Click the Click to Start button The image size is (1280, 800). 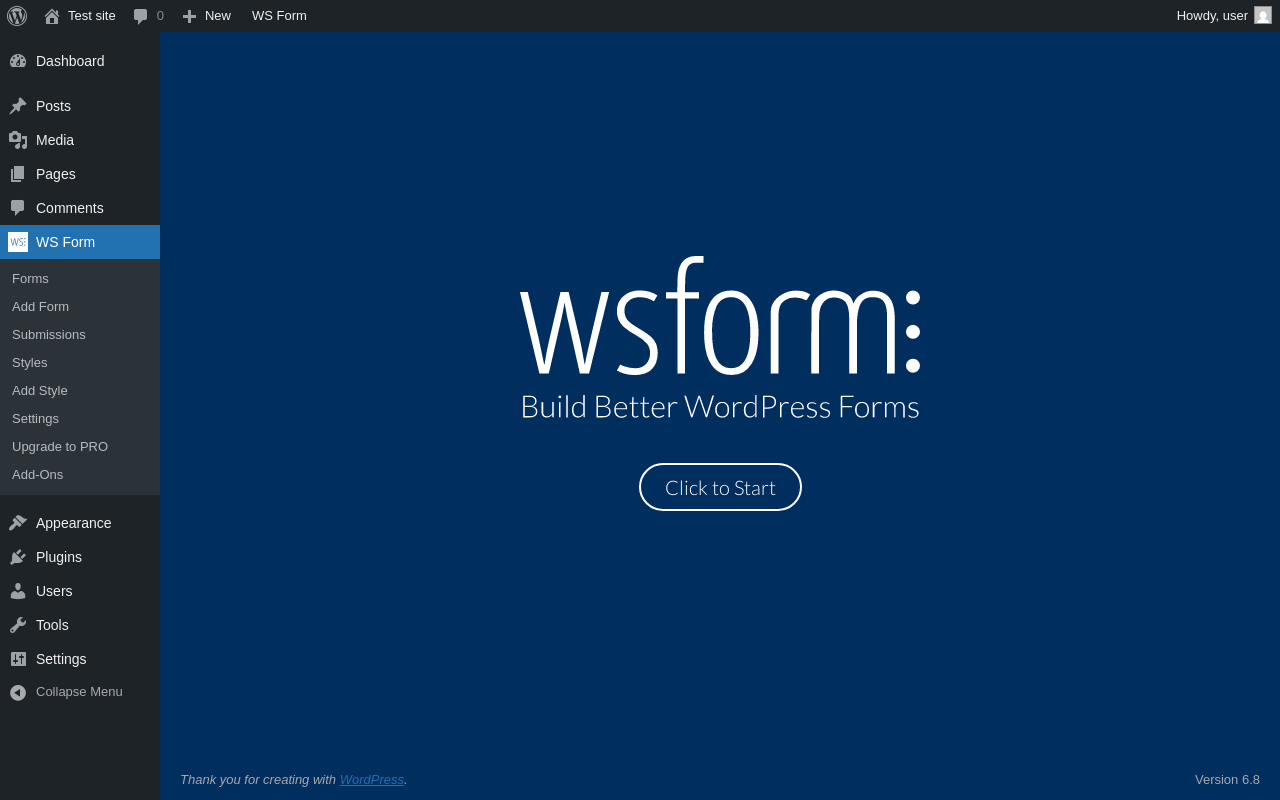point(720,487)
